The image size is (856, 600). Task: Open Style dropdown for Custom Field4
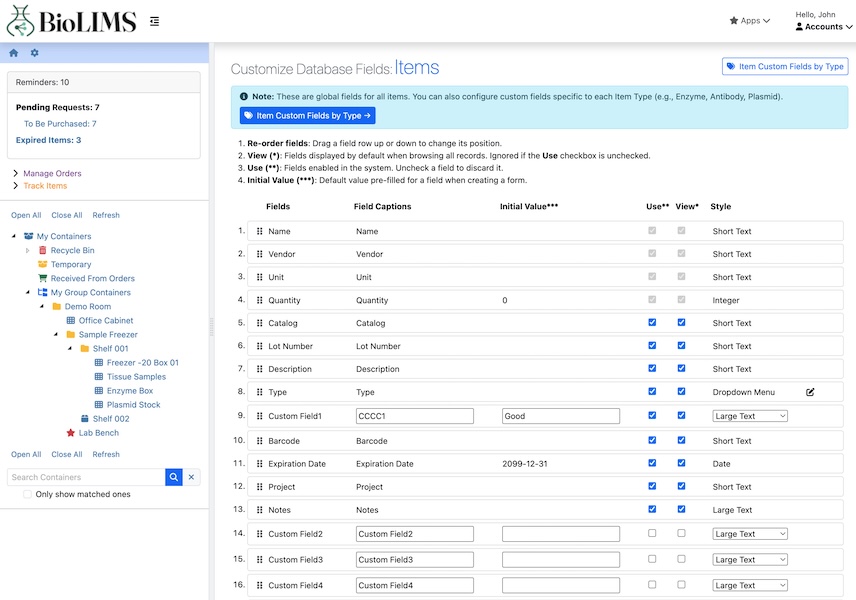point(750,585)
